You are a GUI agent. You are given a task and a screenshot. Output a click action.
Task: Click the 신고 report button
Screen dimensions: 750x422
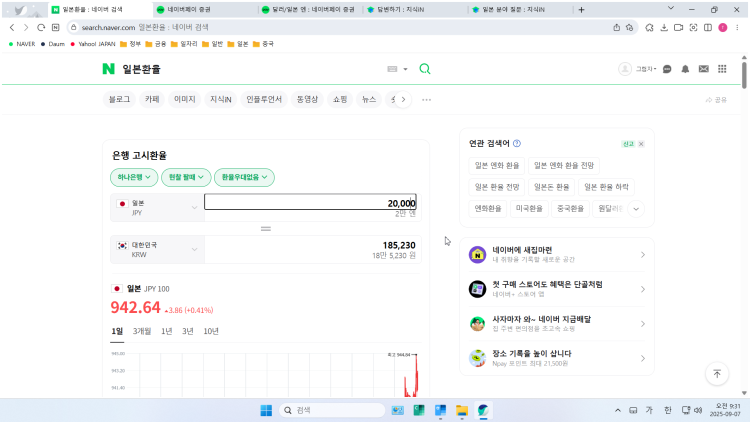point(628,144)
